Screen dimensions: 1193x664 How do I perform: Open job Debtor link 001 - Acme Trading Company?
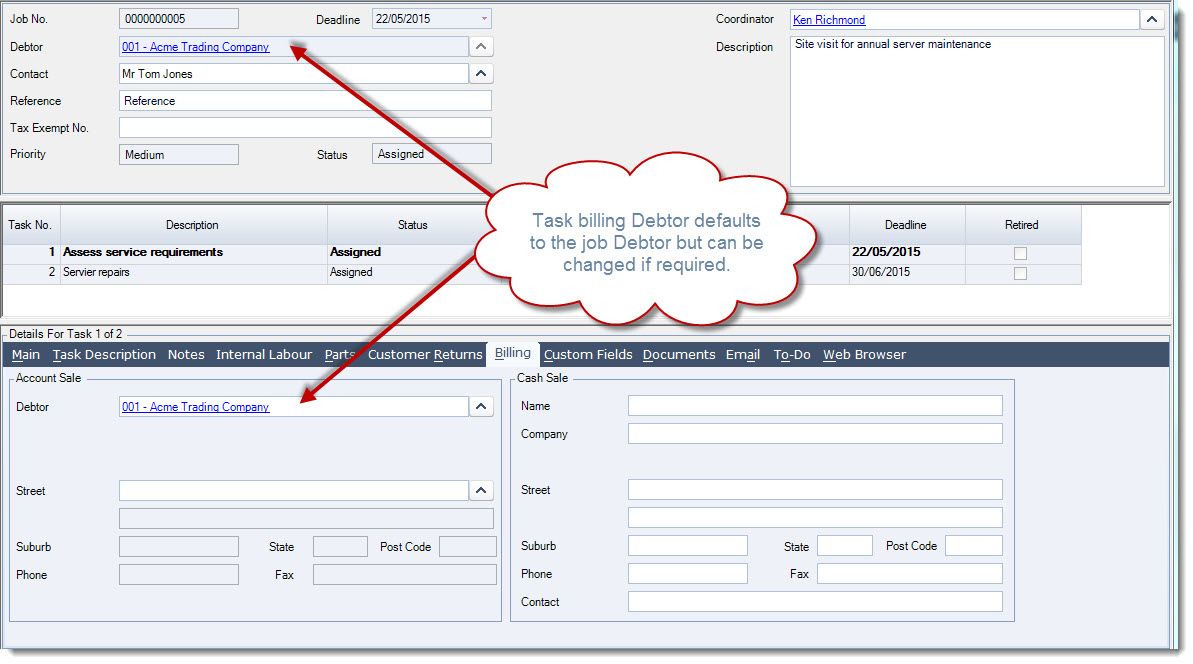[196, 47]
